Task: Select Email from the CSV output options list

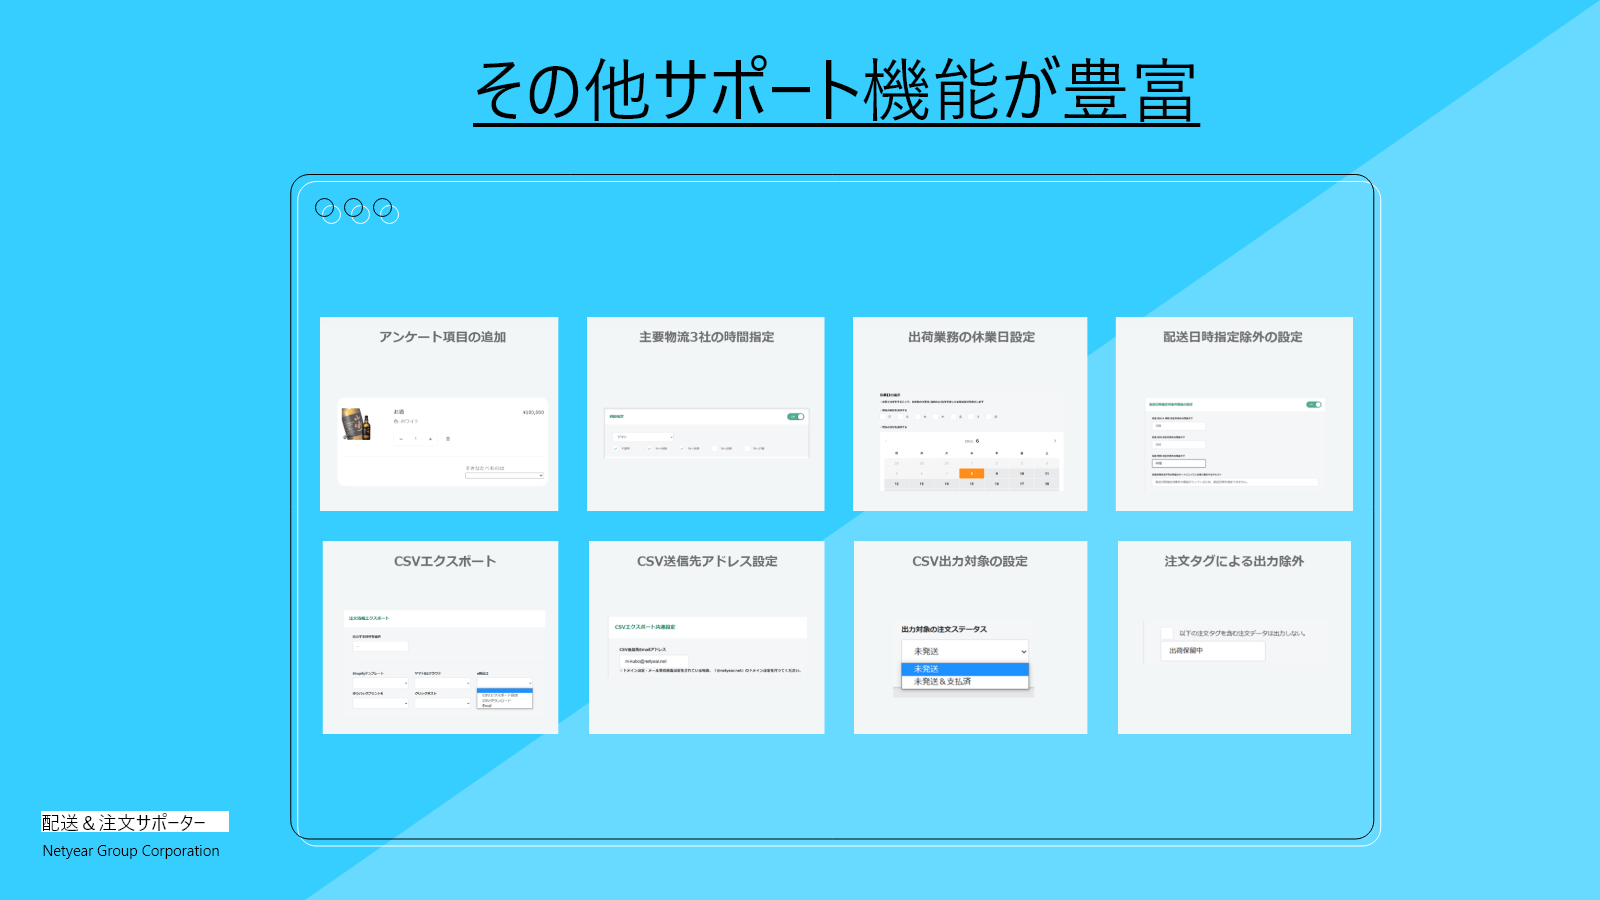Action: coord(486,705)
